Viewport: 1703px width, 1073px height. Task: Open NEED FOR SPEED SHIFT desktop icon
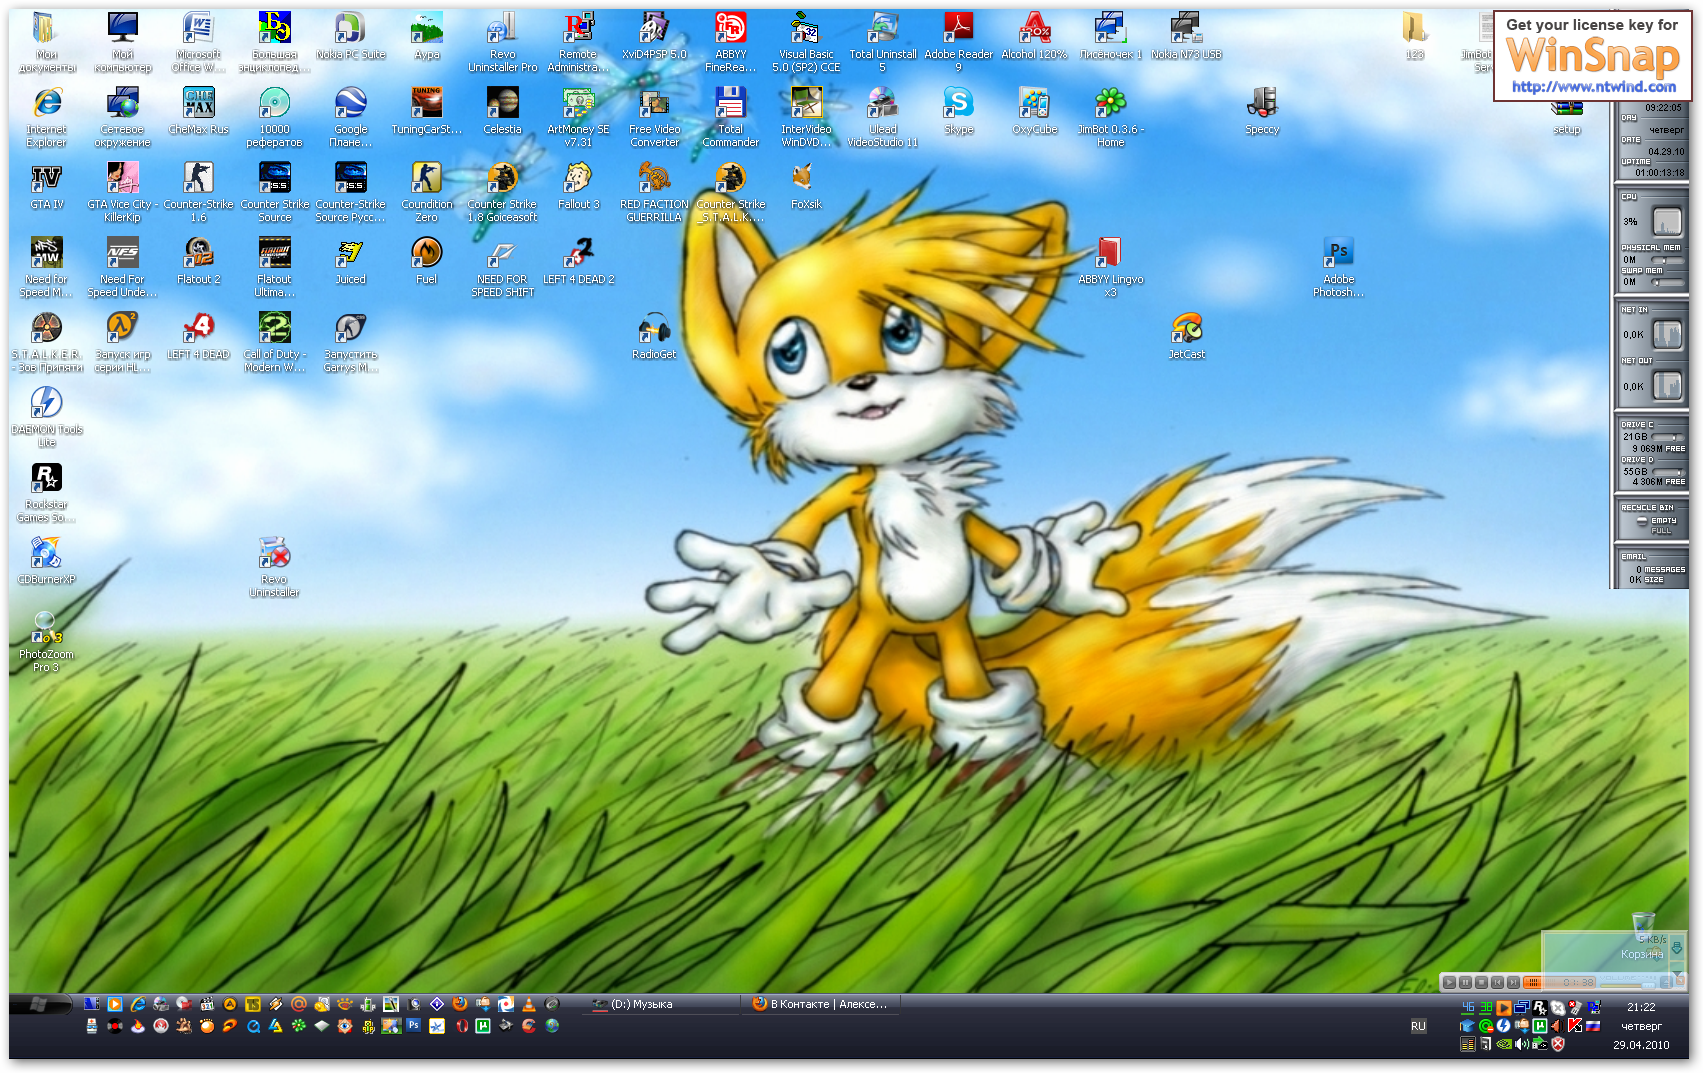point(503,267)
